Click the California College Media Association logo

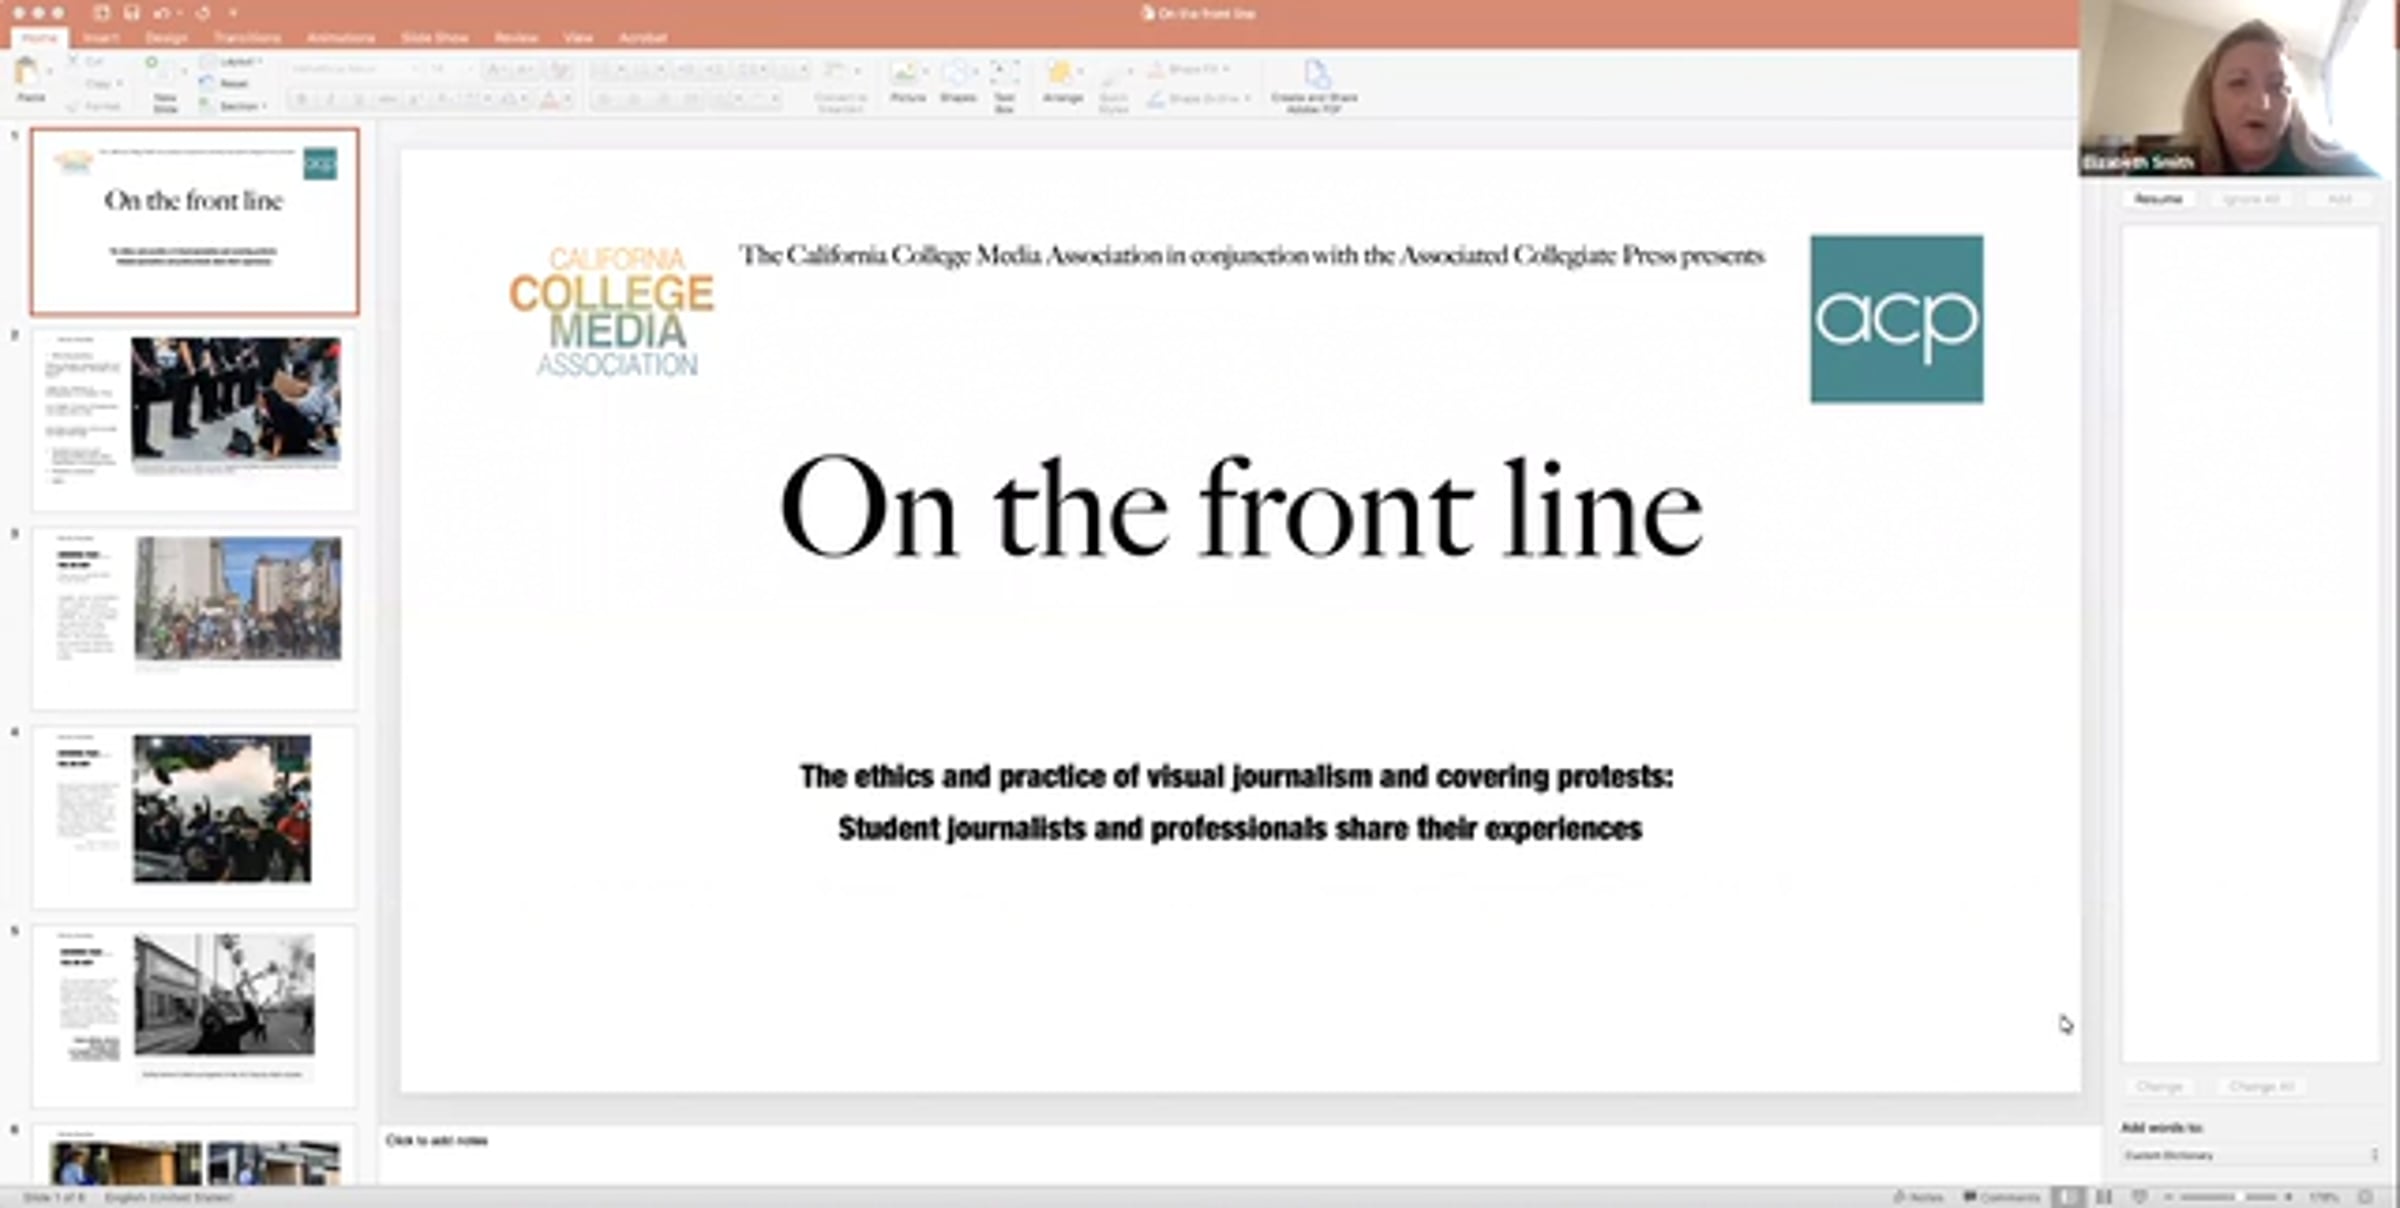(612, 312)
